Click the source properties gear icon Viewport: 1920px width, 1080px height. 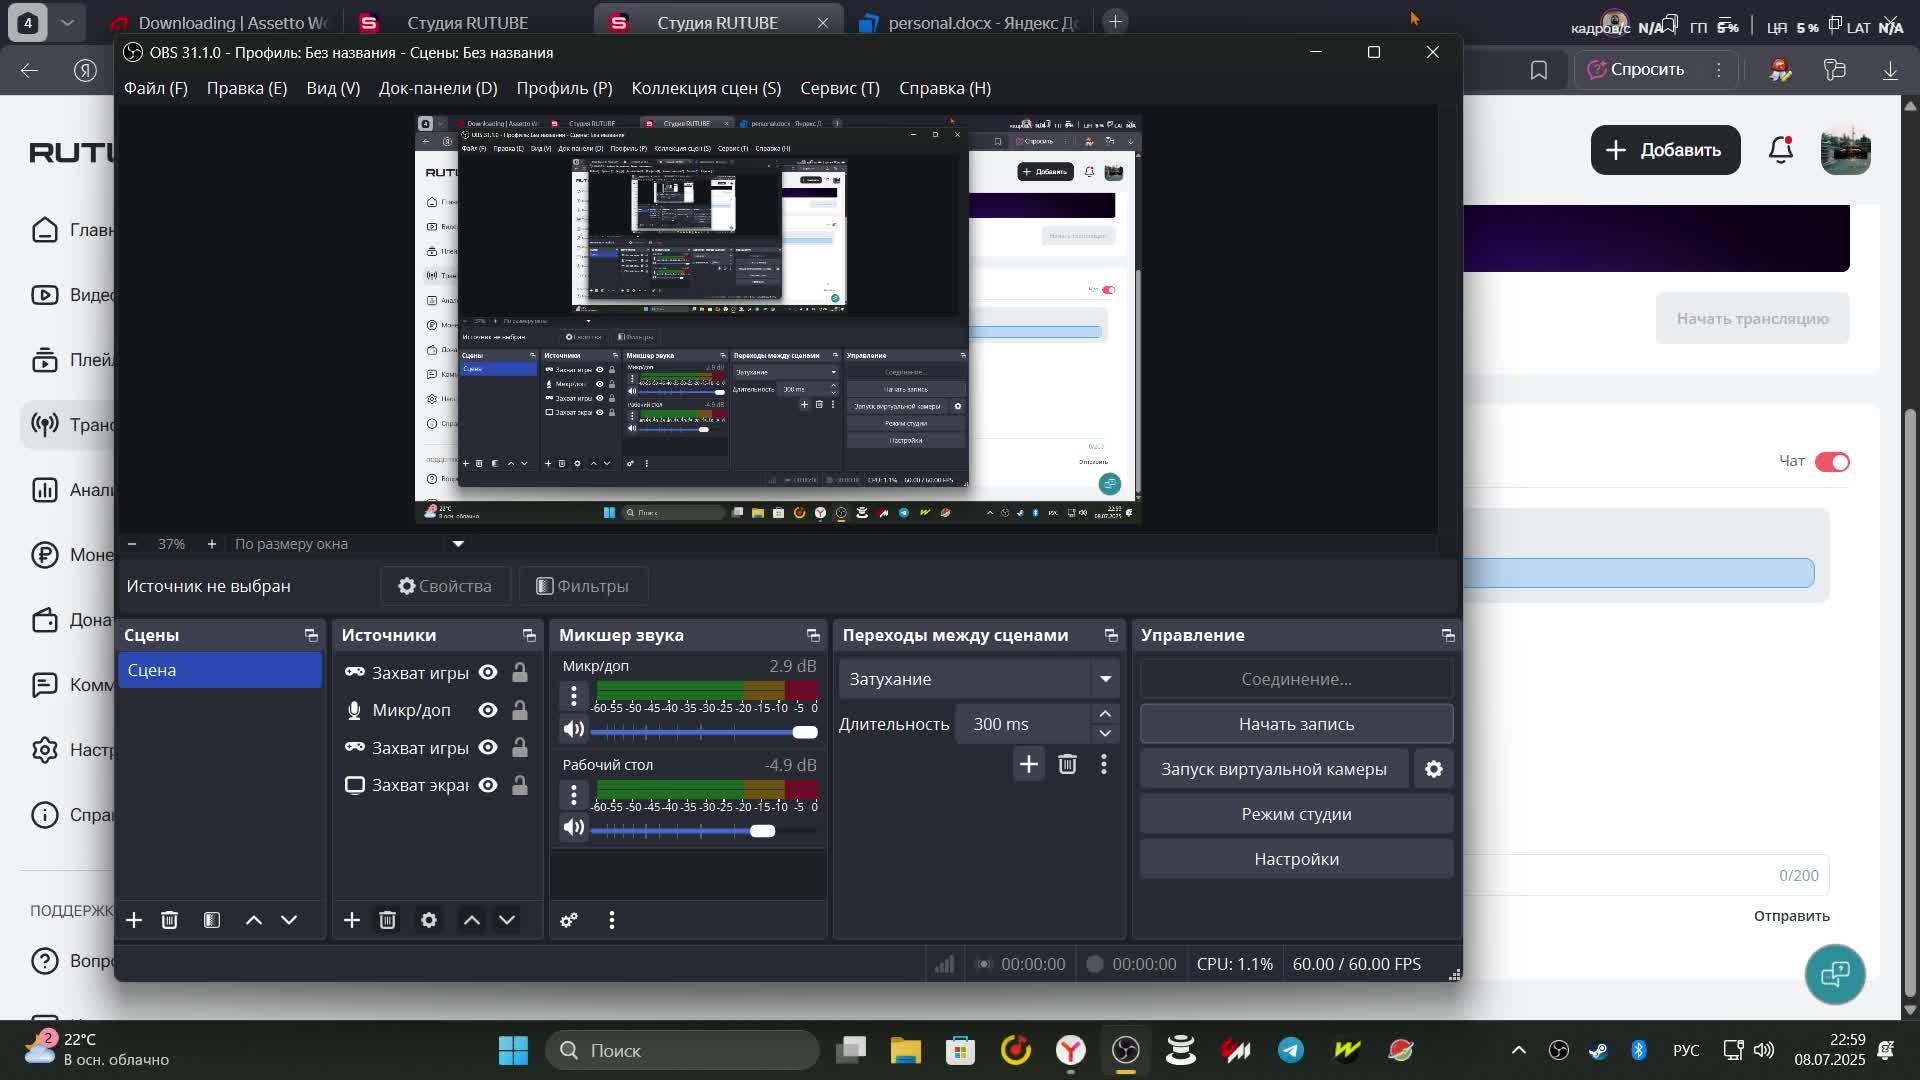point(429,920)
